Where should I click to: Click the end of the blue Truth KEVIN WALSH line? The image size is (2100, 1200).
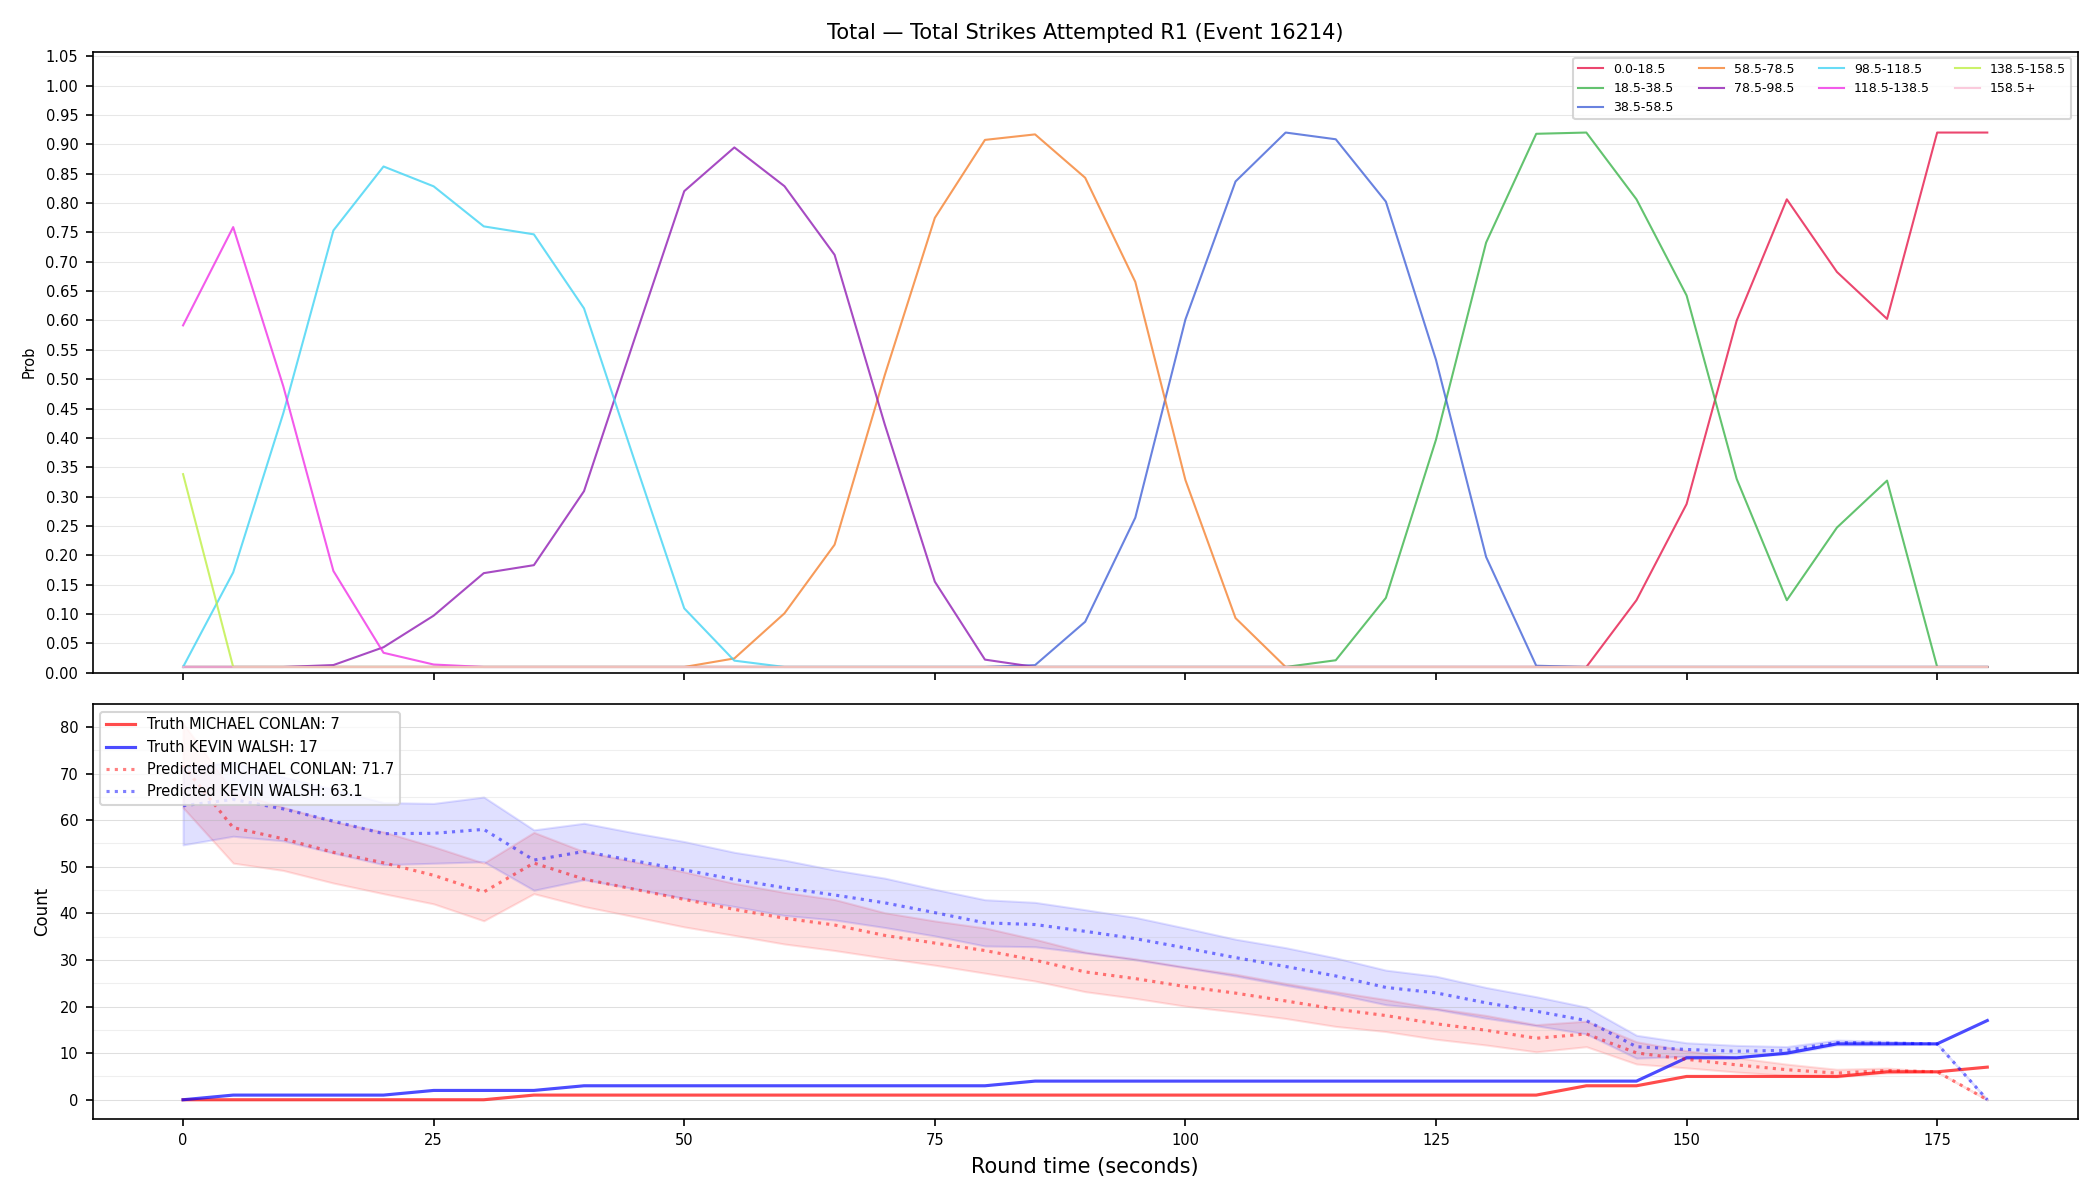[1987, 1021]
